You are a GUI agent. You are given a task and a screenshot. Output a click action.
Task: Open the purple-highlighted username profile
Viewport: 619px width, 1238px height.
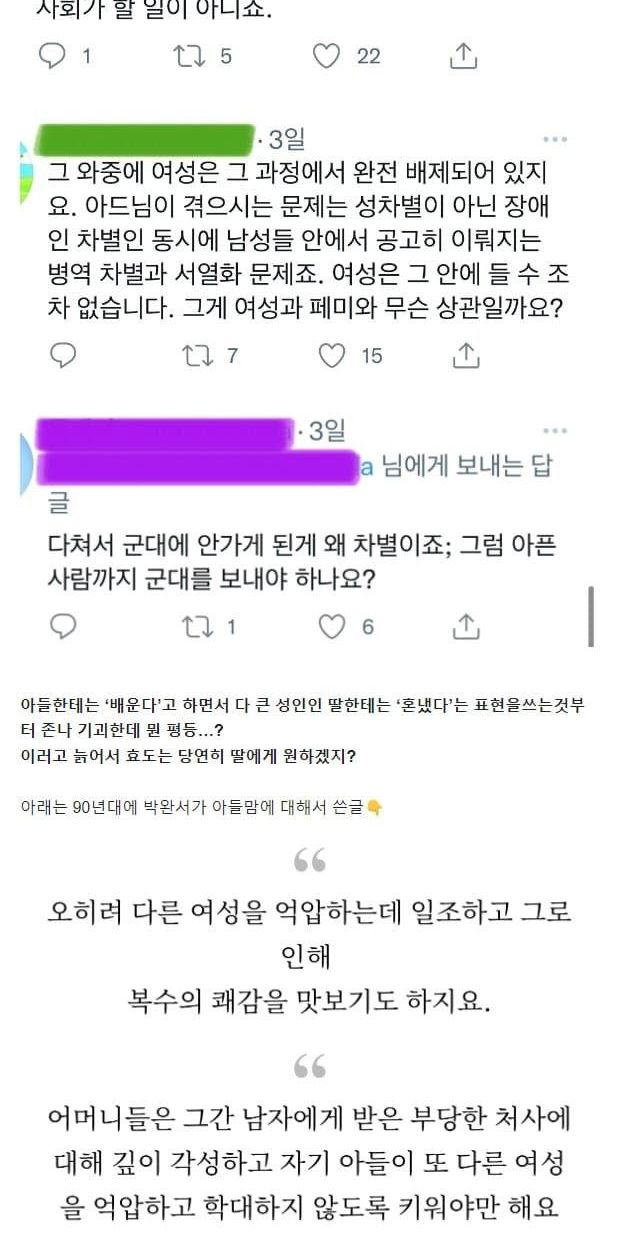pos(164,431)
